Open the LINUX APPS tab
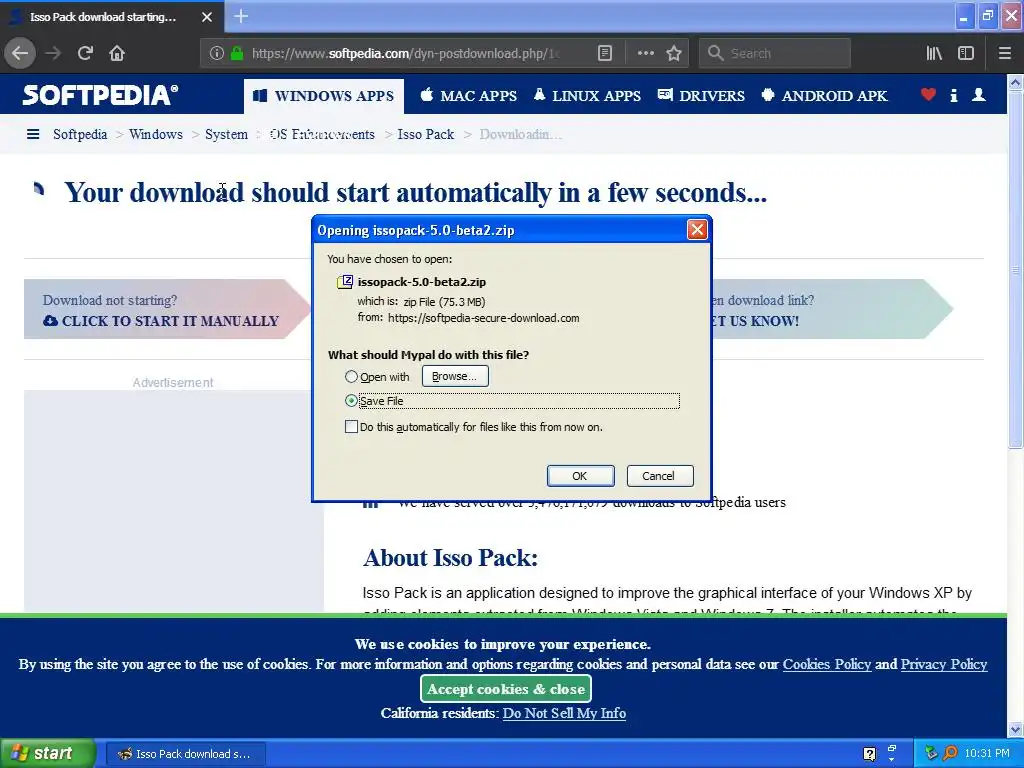 pyautogui.click(x=587, y=96)
